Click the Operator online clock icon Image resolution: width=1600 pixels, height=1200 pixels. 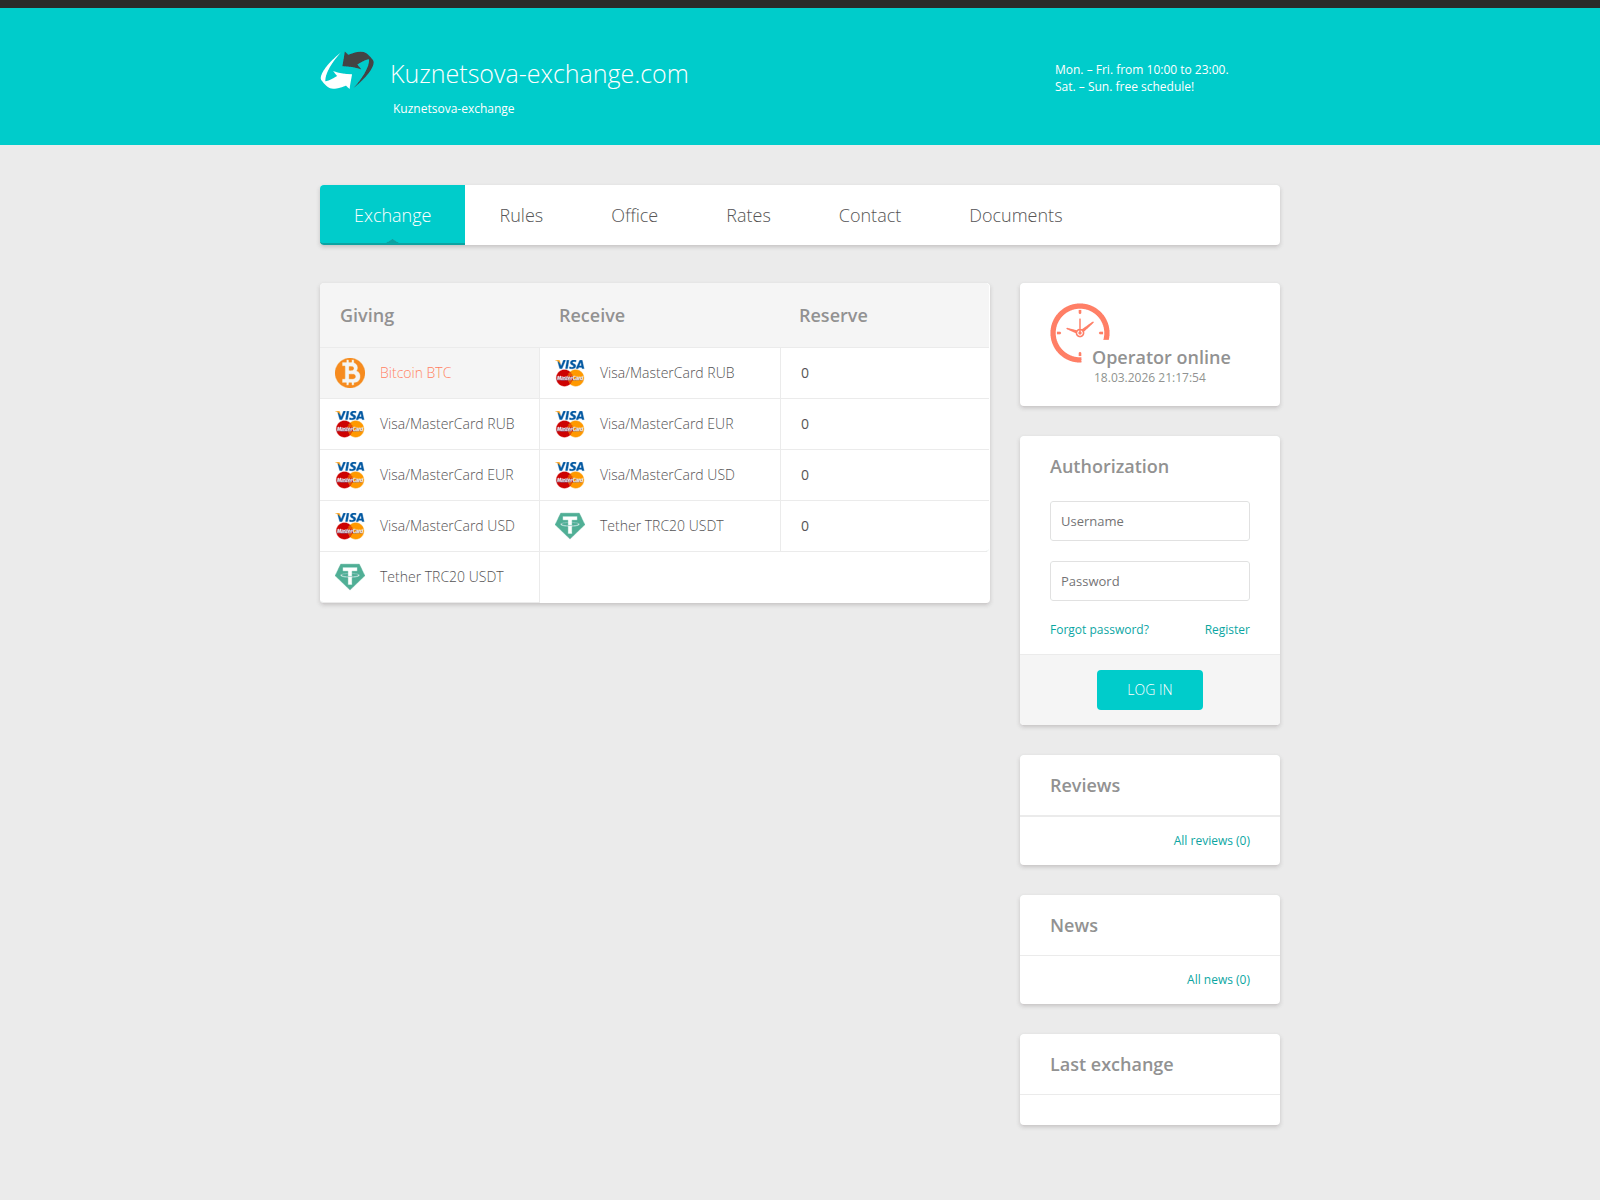pyautogui.click(x=1080, y=333)
